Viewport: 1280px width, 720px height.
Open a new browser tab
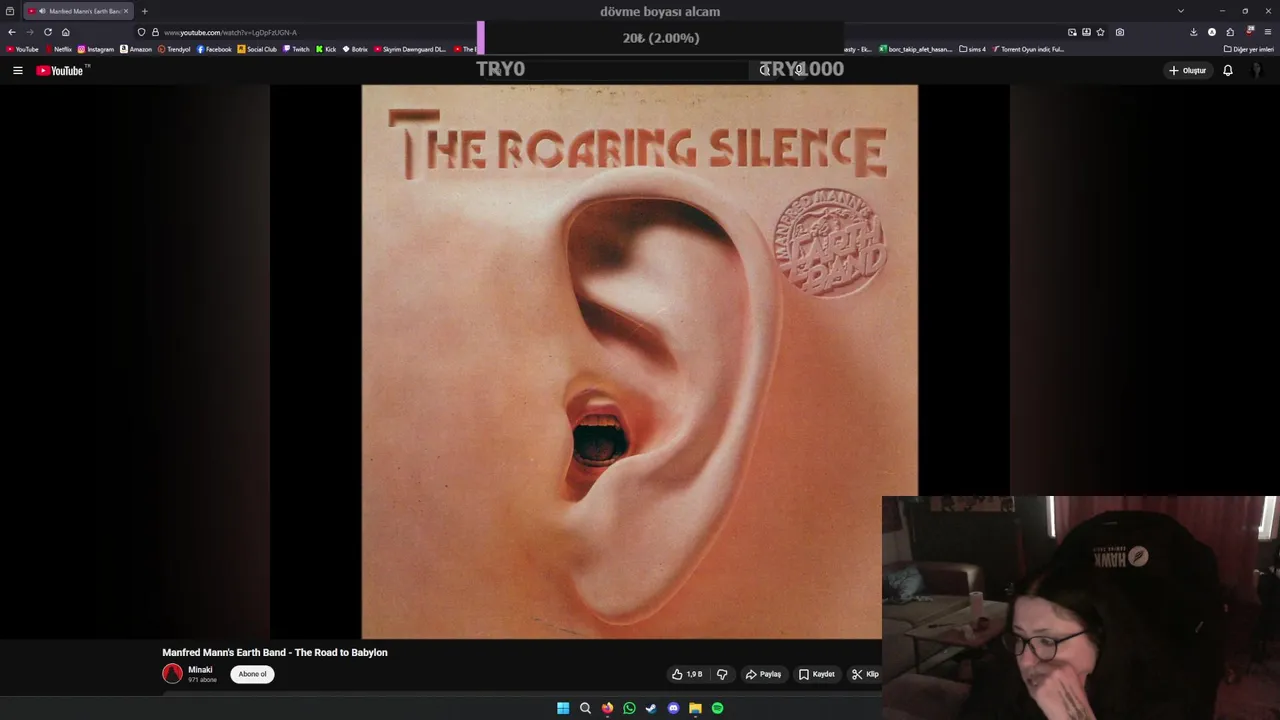pos(144,11)
